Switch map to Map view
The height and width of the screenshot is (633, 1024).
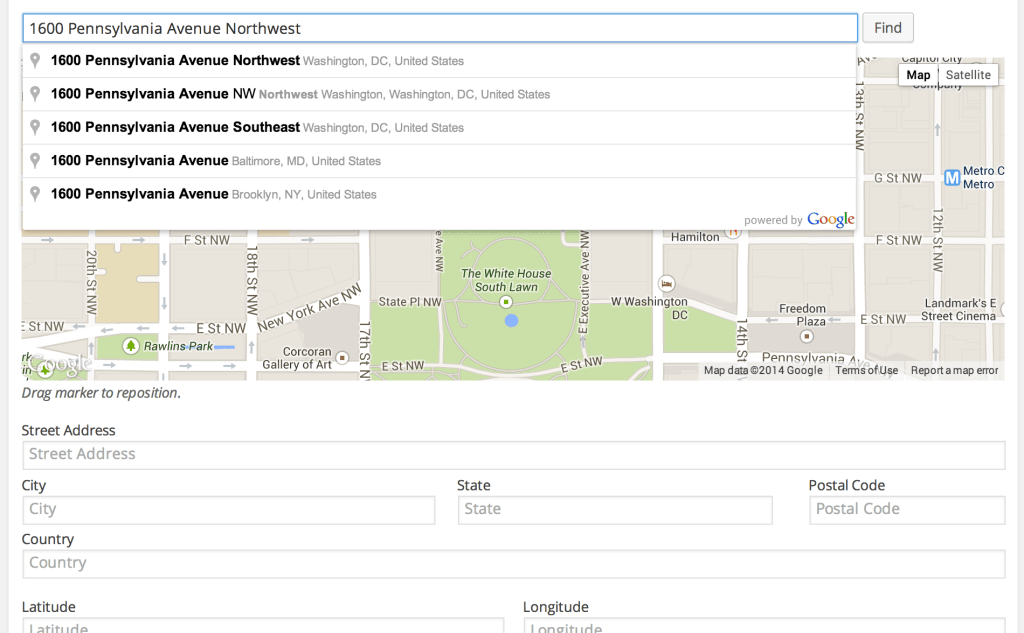tap(918, 75)
